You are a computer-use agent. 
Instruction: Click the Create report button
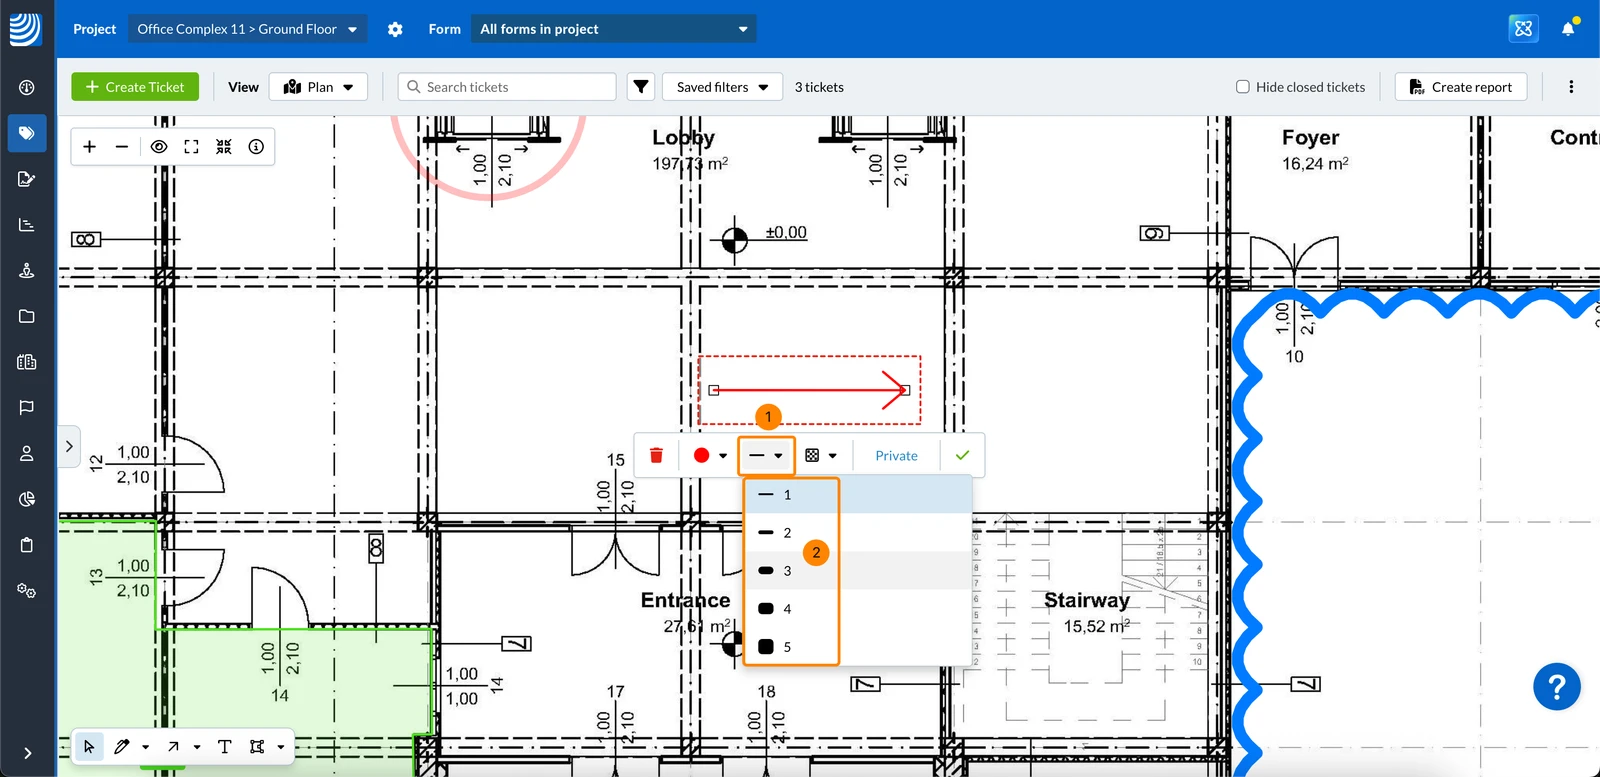[1461, 87]
